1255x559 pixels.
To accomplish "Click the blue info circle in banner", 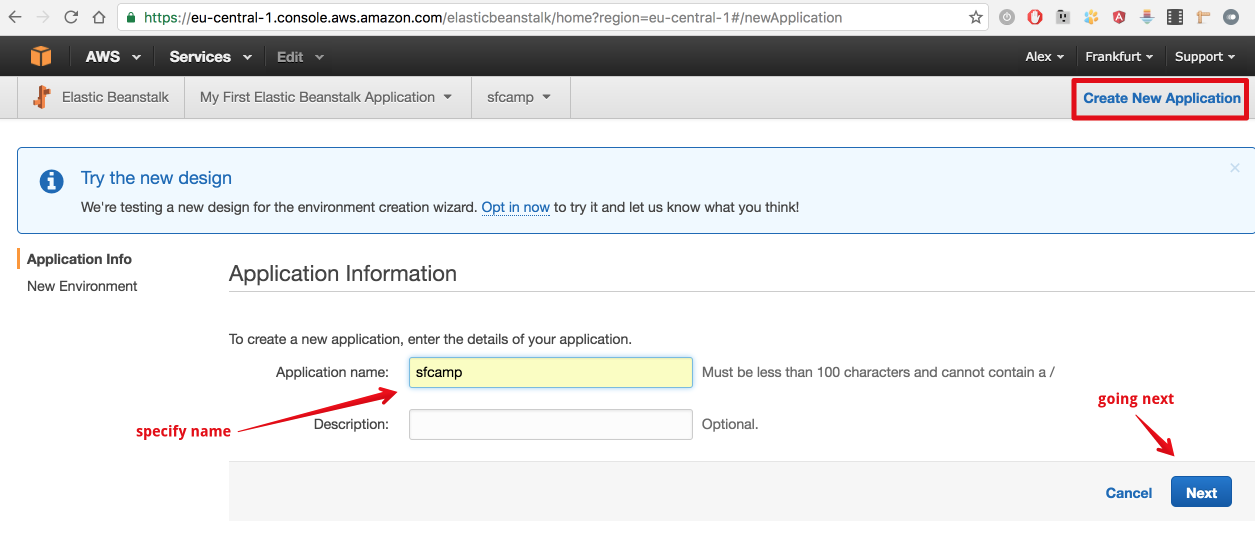I will pyautogui.click(x=51, y=181).
